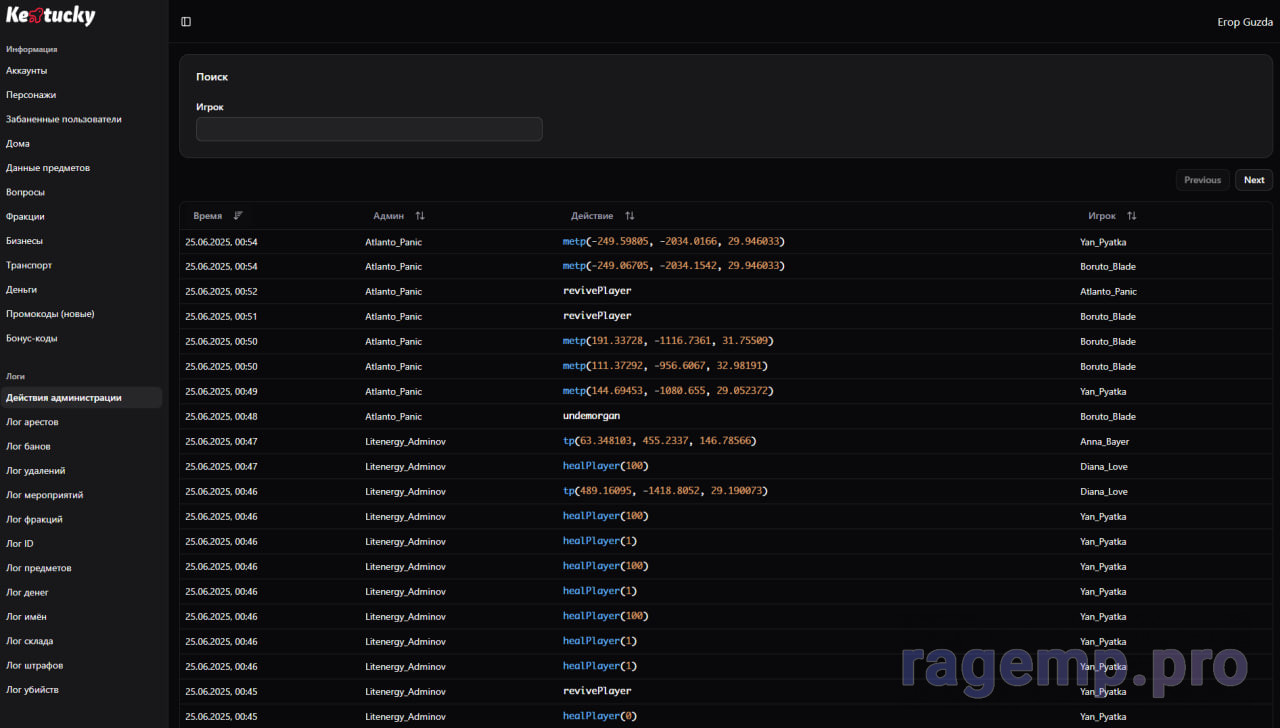1280x728 pixels.
Task: Click Админ column header
Action: coord(389,216)
